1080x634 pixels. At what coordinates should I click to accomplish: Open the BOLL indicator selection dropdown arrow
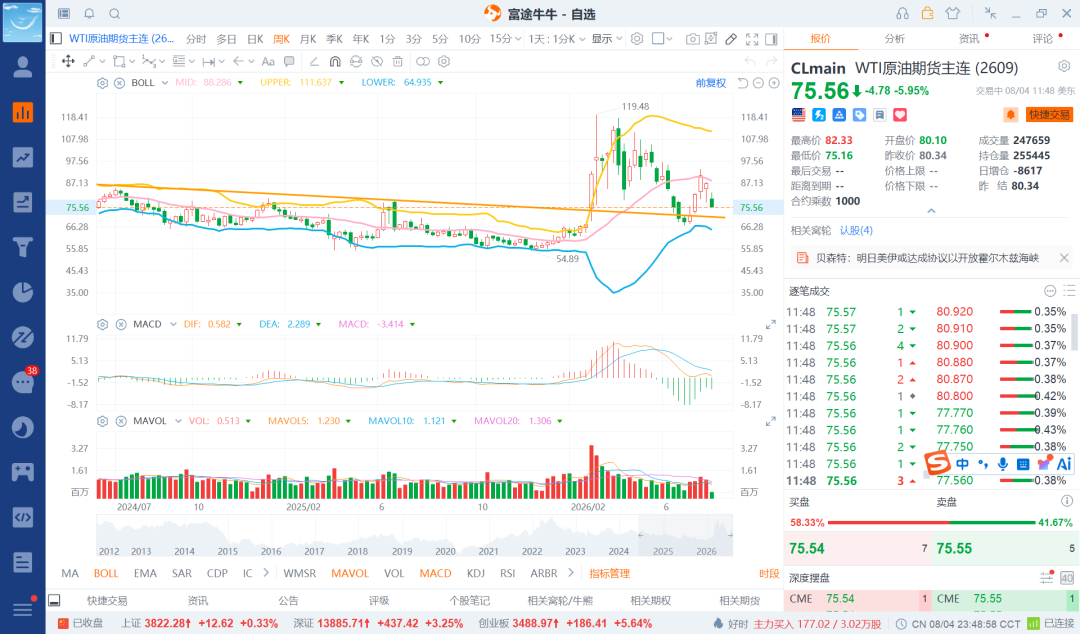click(165, 83)
